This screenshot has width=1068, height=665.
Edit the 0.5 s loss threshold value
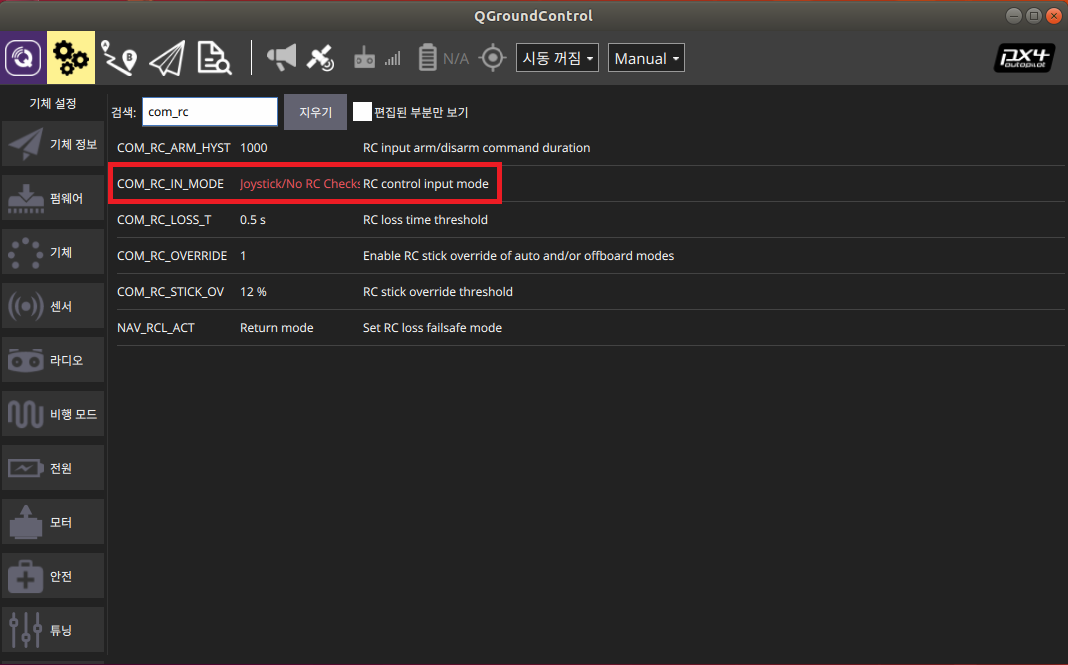253,220
